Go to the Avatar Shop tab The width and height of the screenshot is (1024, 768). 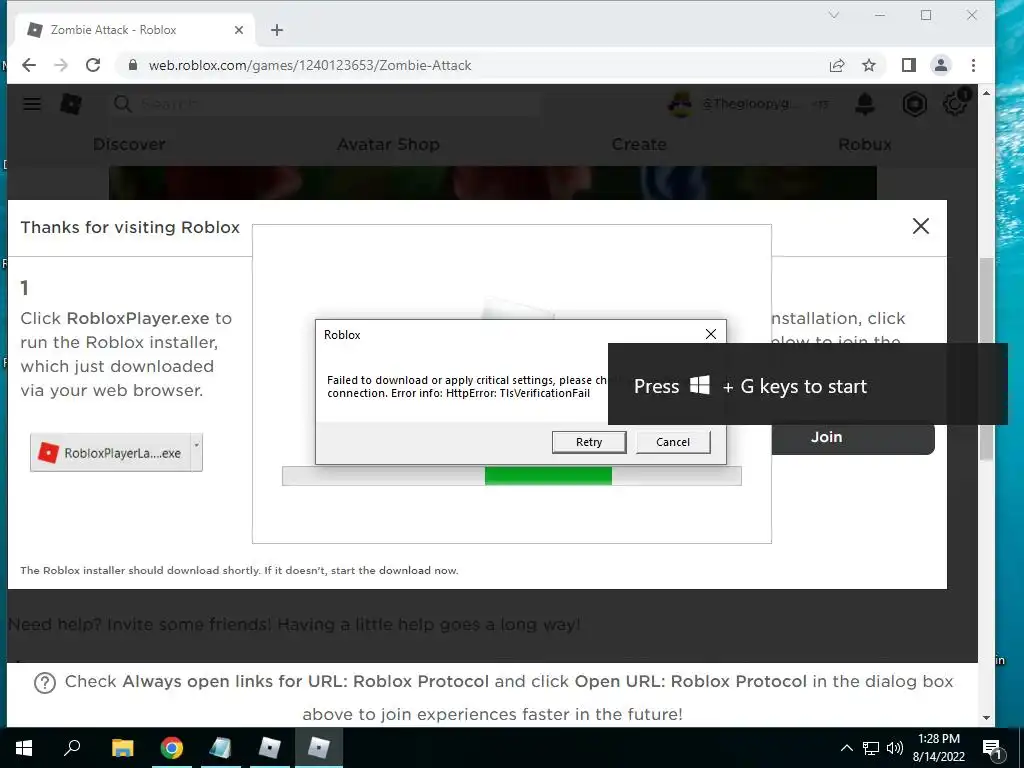[x=388, y=144]
